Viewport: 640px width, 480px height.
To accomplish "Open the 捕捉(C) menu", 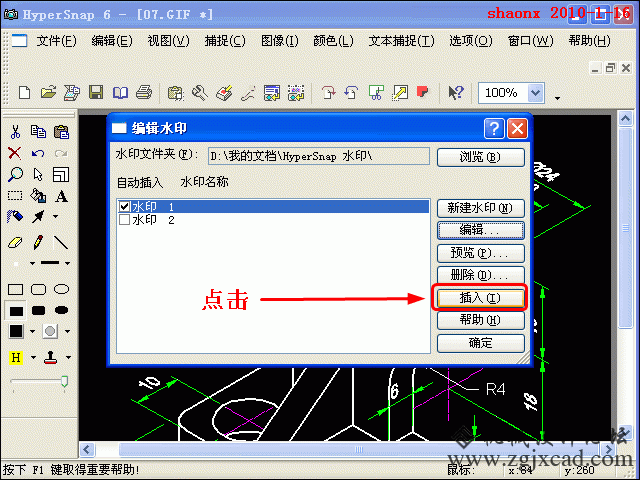I will 225,41.
